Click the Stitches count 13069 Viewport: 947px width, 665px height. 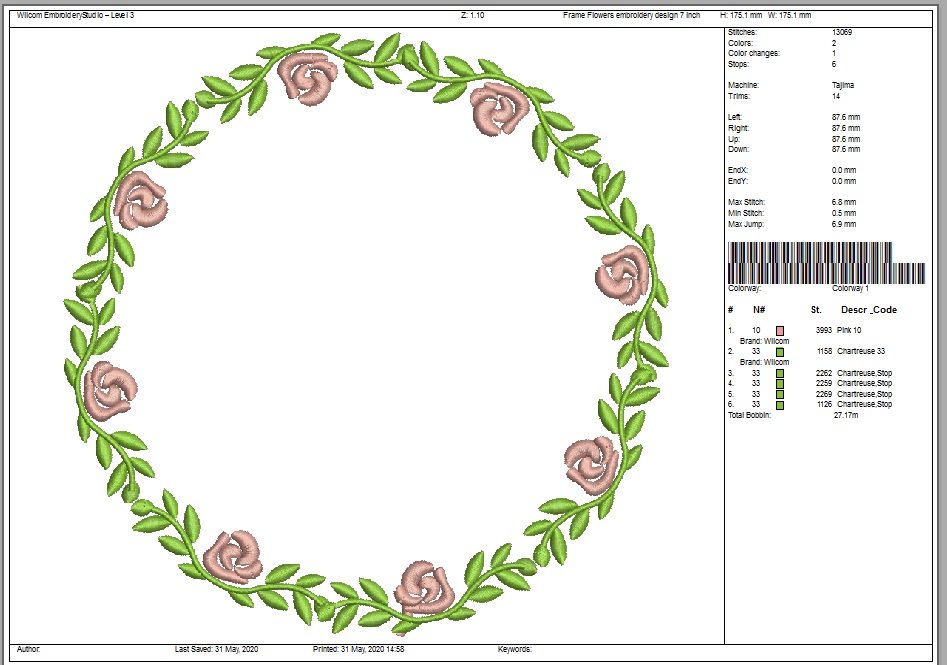point(842,33)
